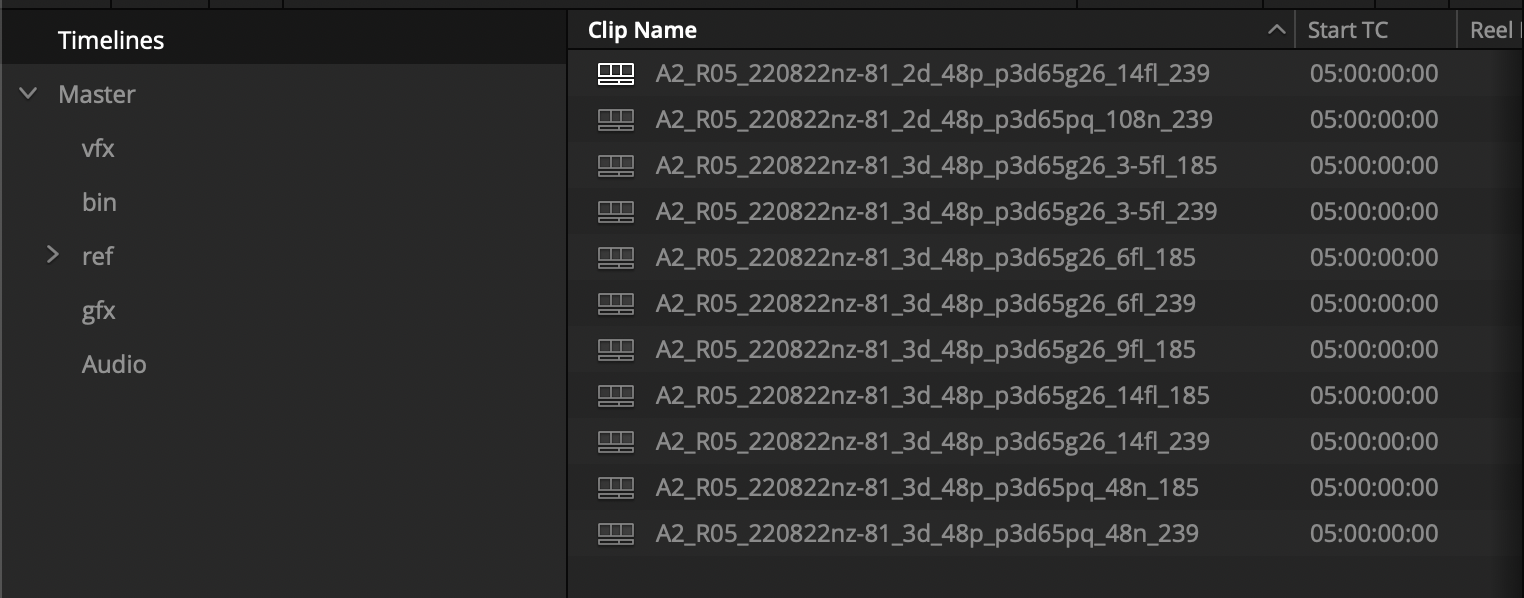The width and height of the screenshot is (1524, 598).
Task: Collapse the Master bin folder
Action: point(29,94)
